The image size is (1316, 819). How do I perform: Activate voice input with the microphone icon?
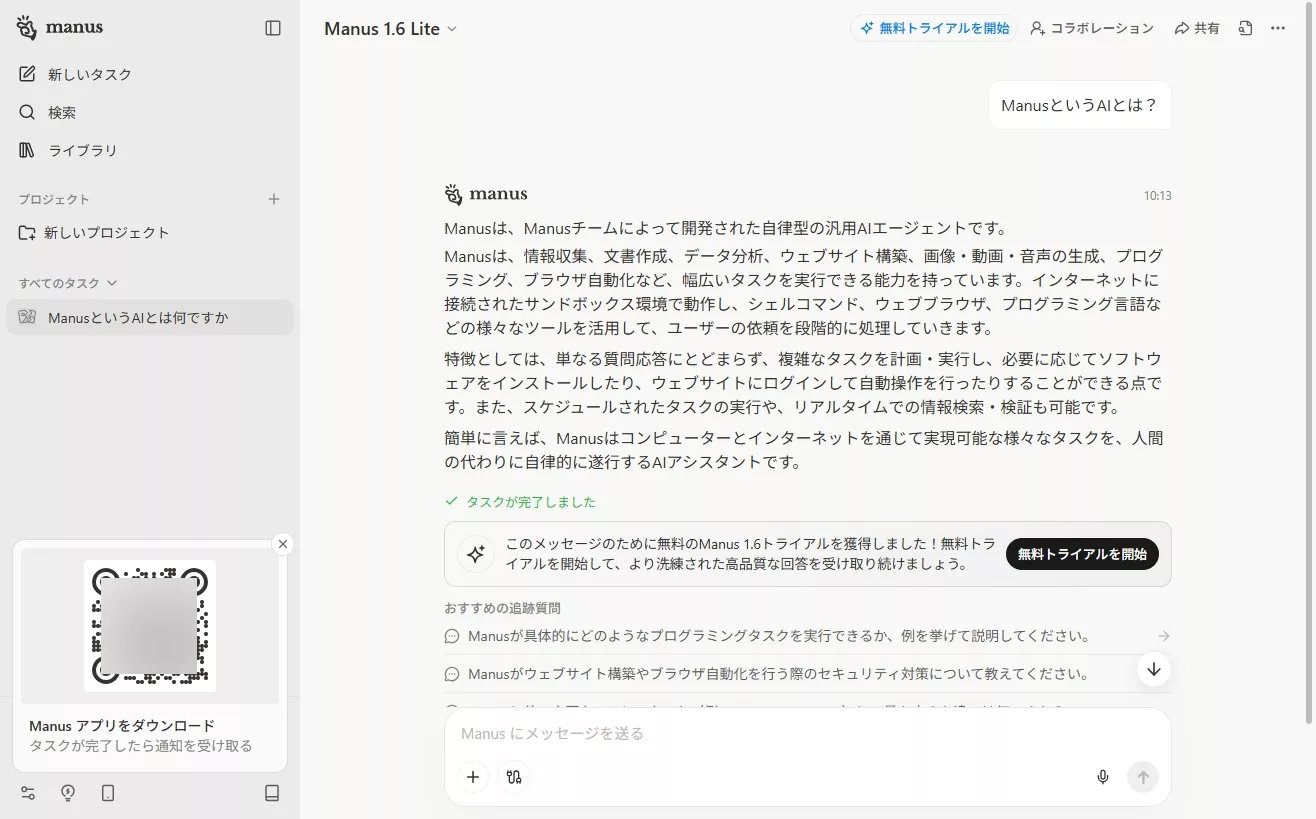tap(1102, 776)
